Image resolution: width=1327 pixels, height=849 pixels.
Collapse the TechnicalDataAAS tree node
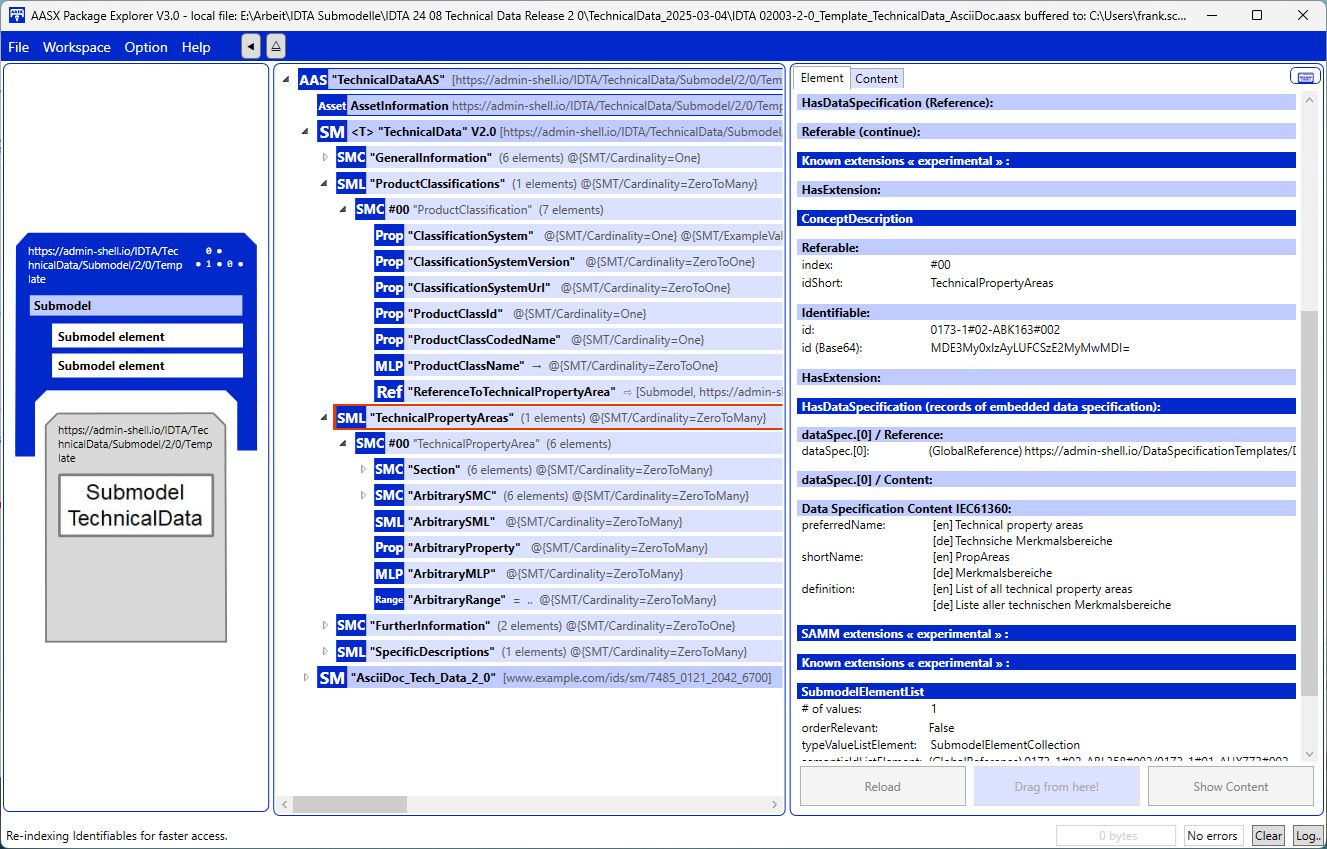coord(287,80)
